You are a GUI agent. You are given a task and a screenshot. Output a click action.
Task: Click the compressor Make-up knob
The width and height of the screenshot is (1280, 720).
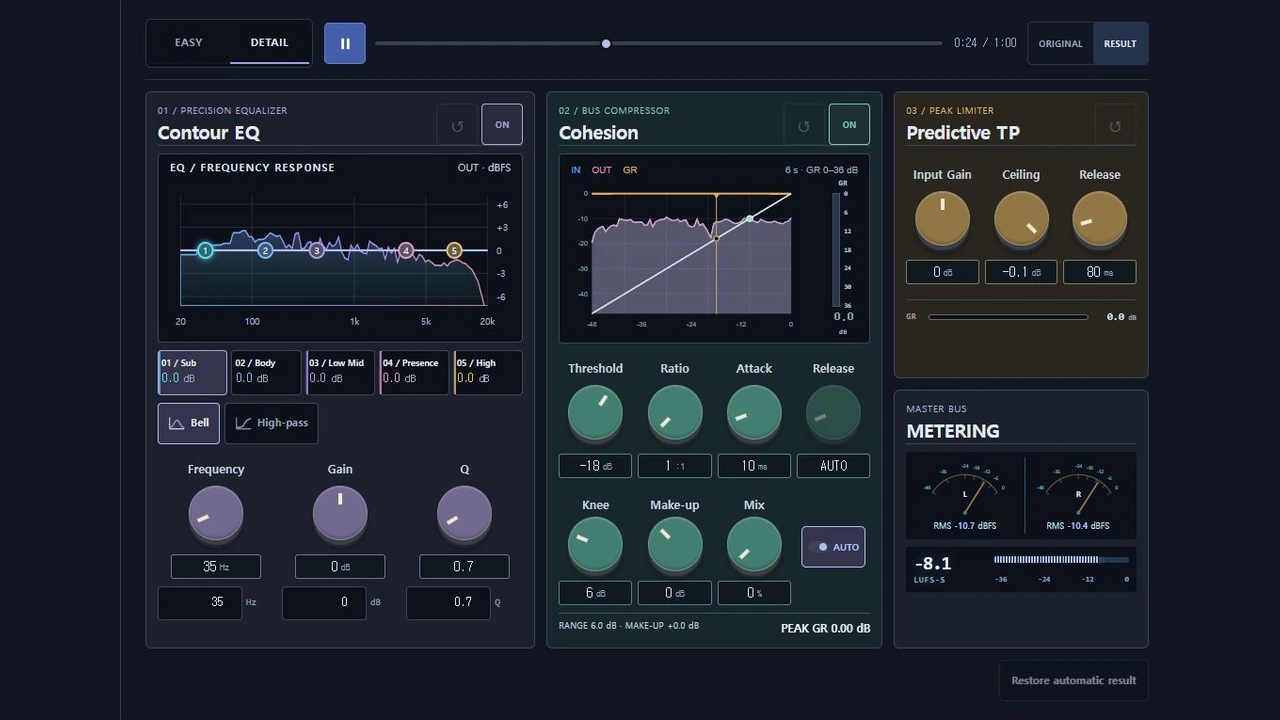tap(675, 545)
